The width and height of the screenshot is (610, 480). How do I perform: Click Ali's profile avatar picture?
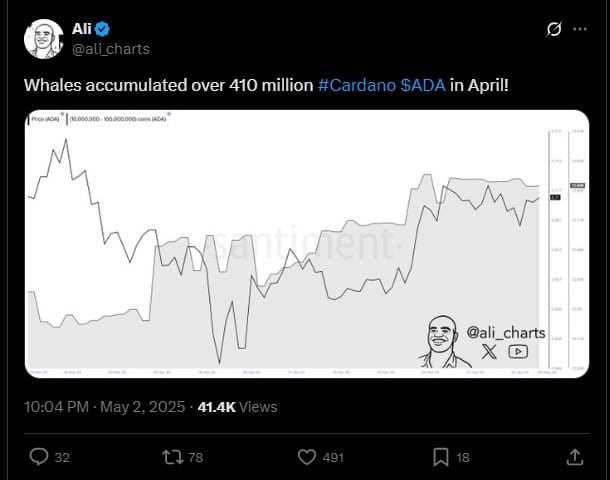pos(42,38)
